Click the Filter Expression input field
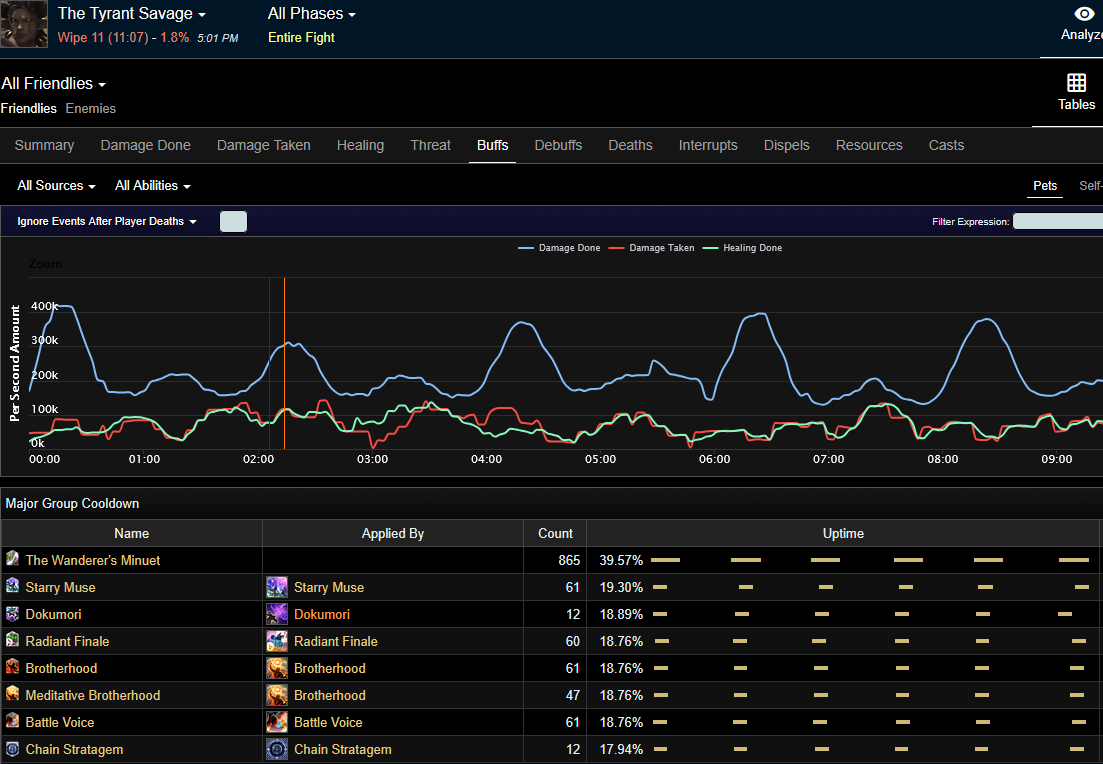1103x764 pixels. [1058, 222]
